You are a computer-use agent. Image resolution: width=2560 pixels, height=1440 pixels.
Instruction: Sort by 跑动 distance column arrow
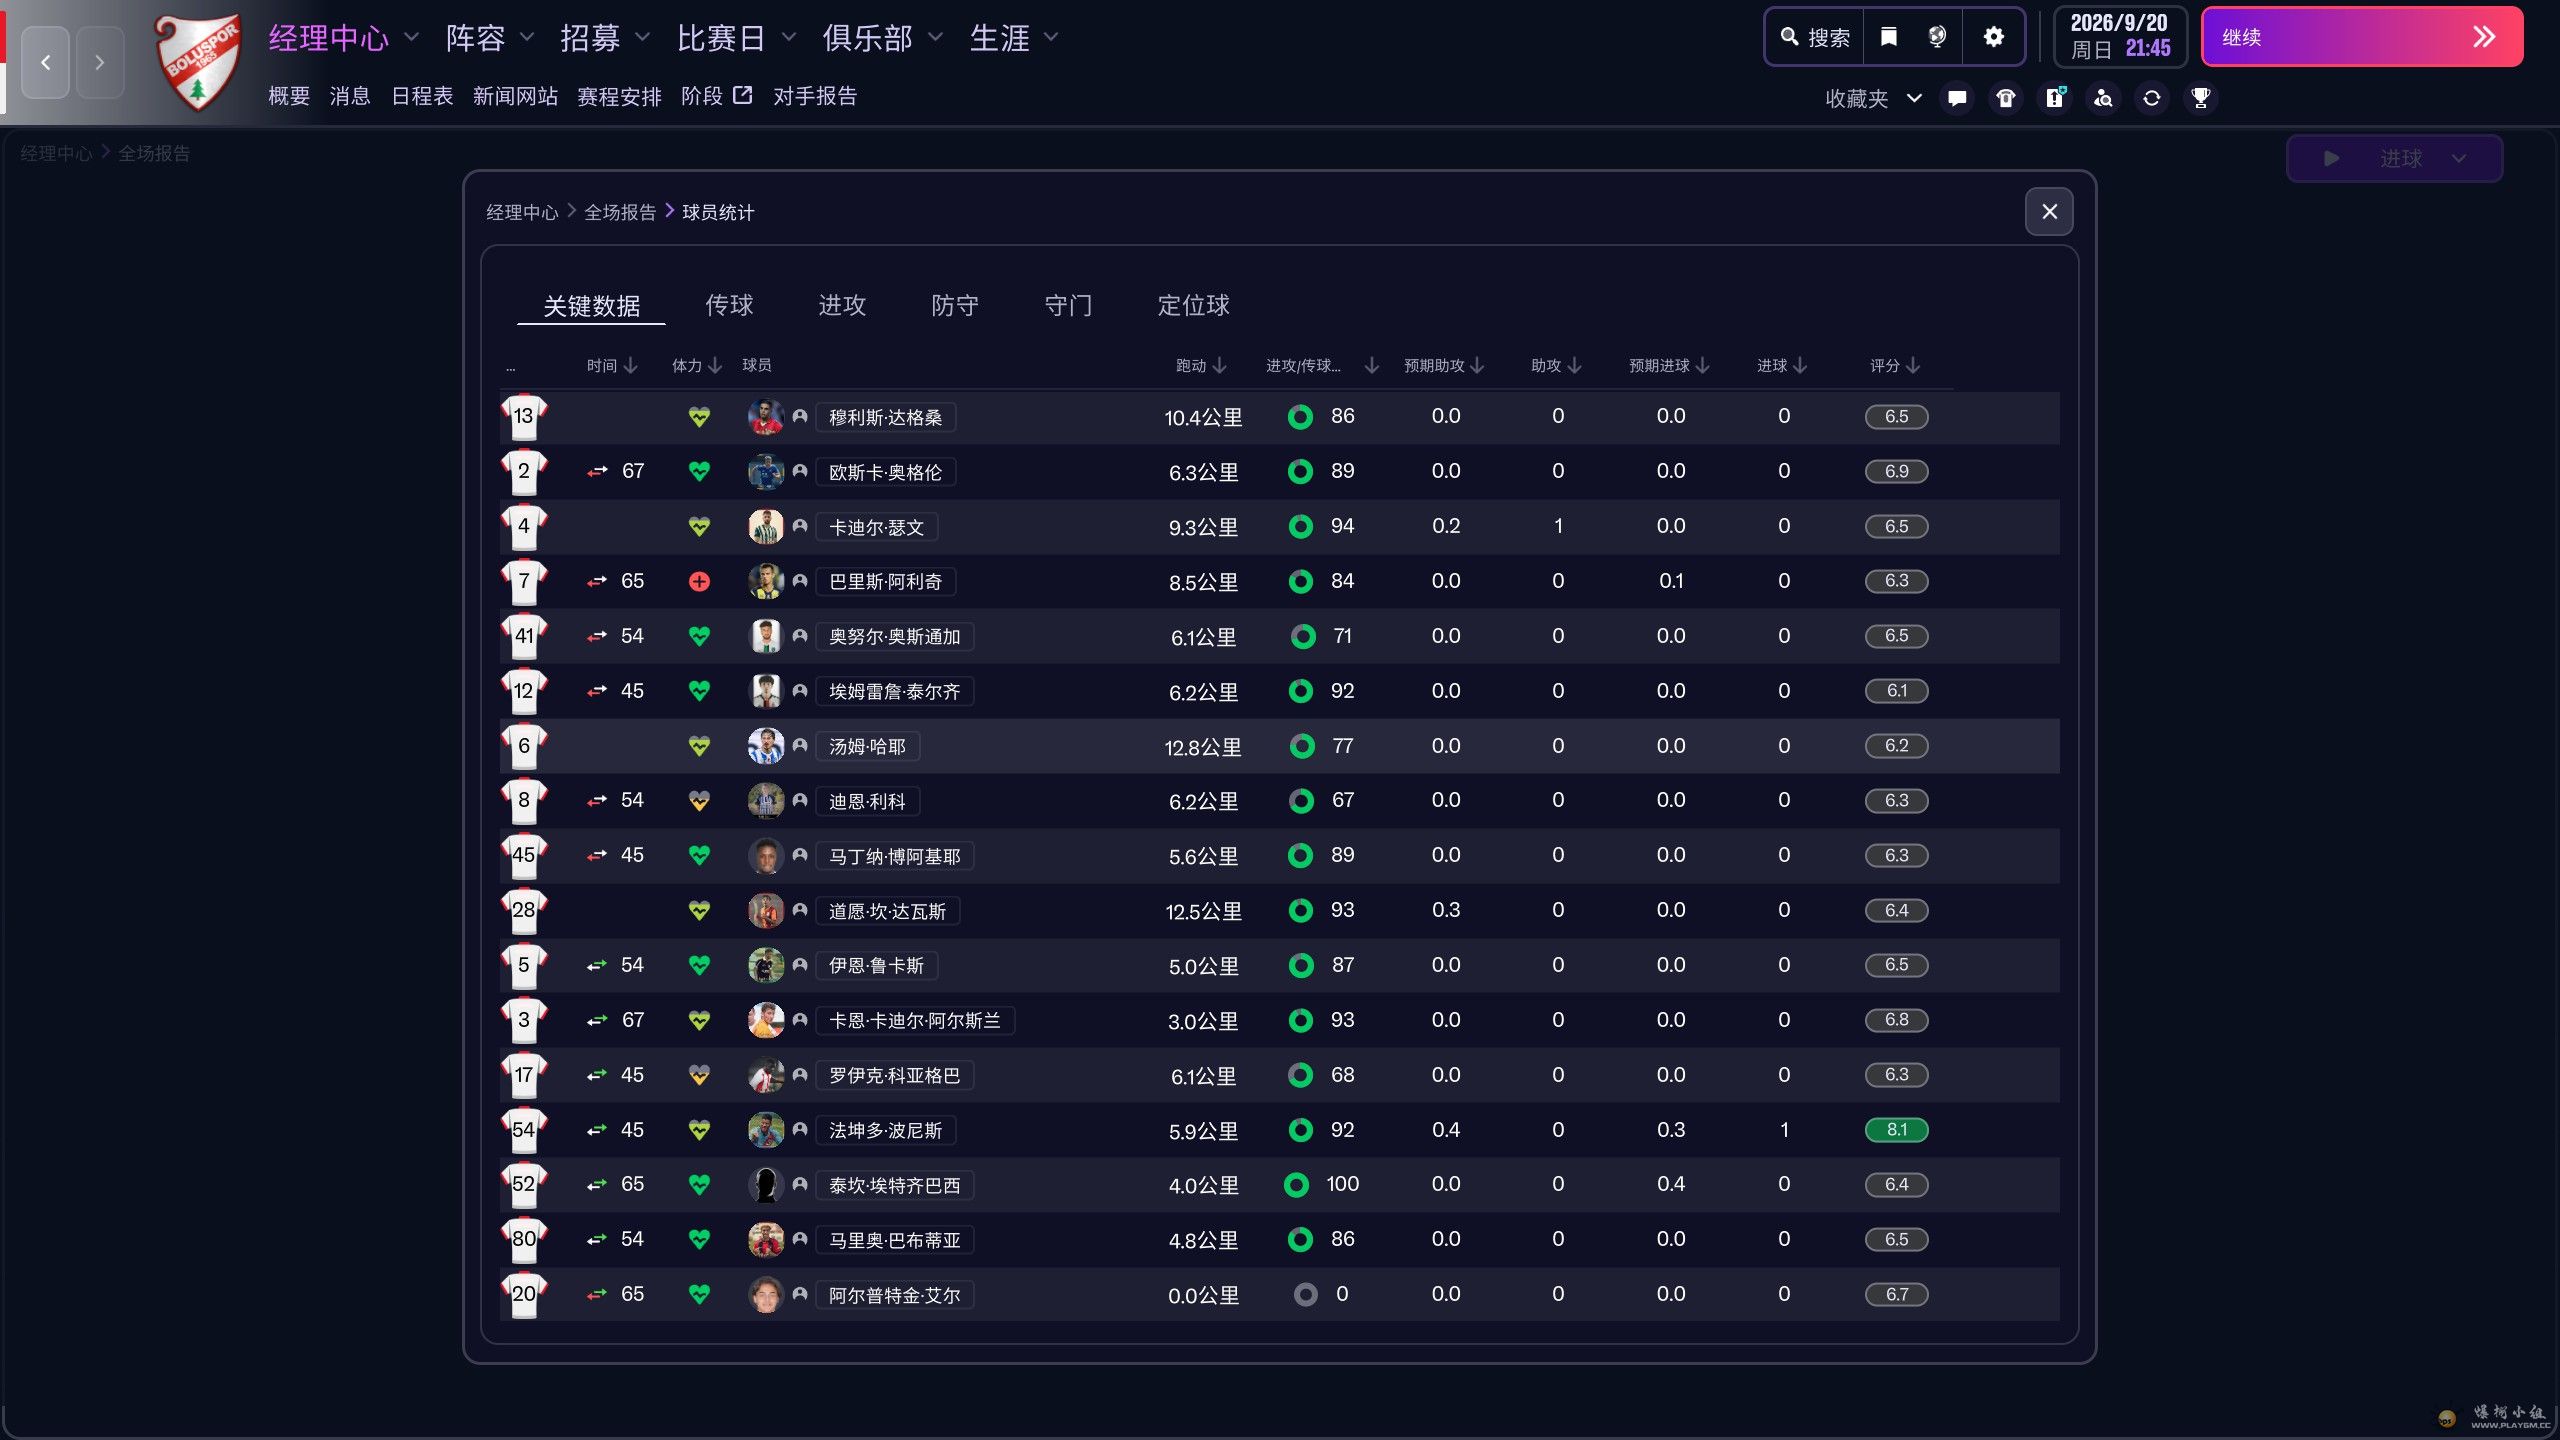(x=1219, y=366)
